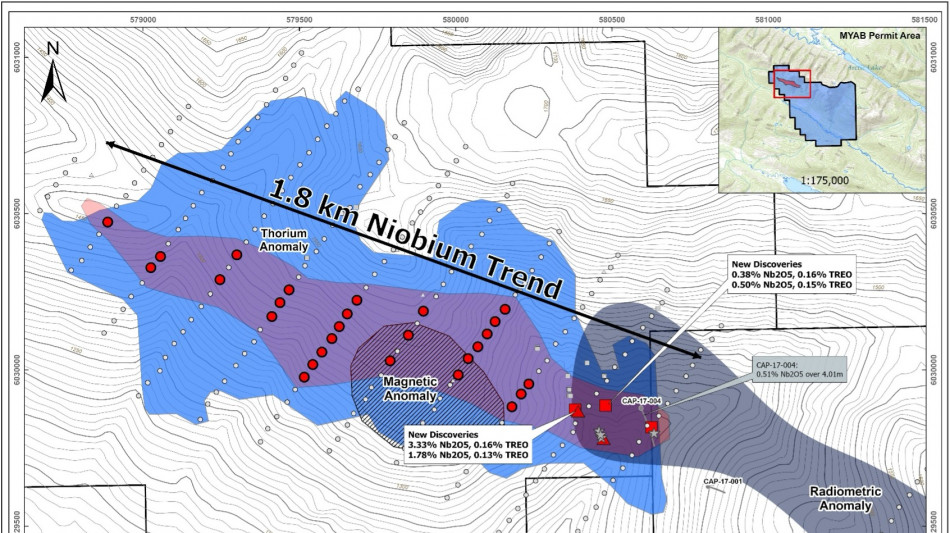Click the Magnetic Anomaly label text
Screen dimensions: 950x533
coord(410,389)
